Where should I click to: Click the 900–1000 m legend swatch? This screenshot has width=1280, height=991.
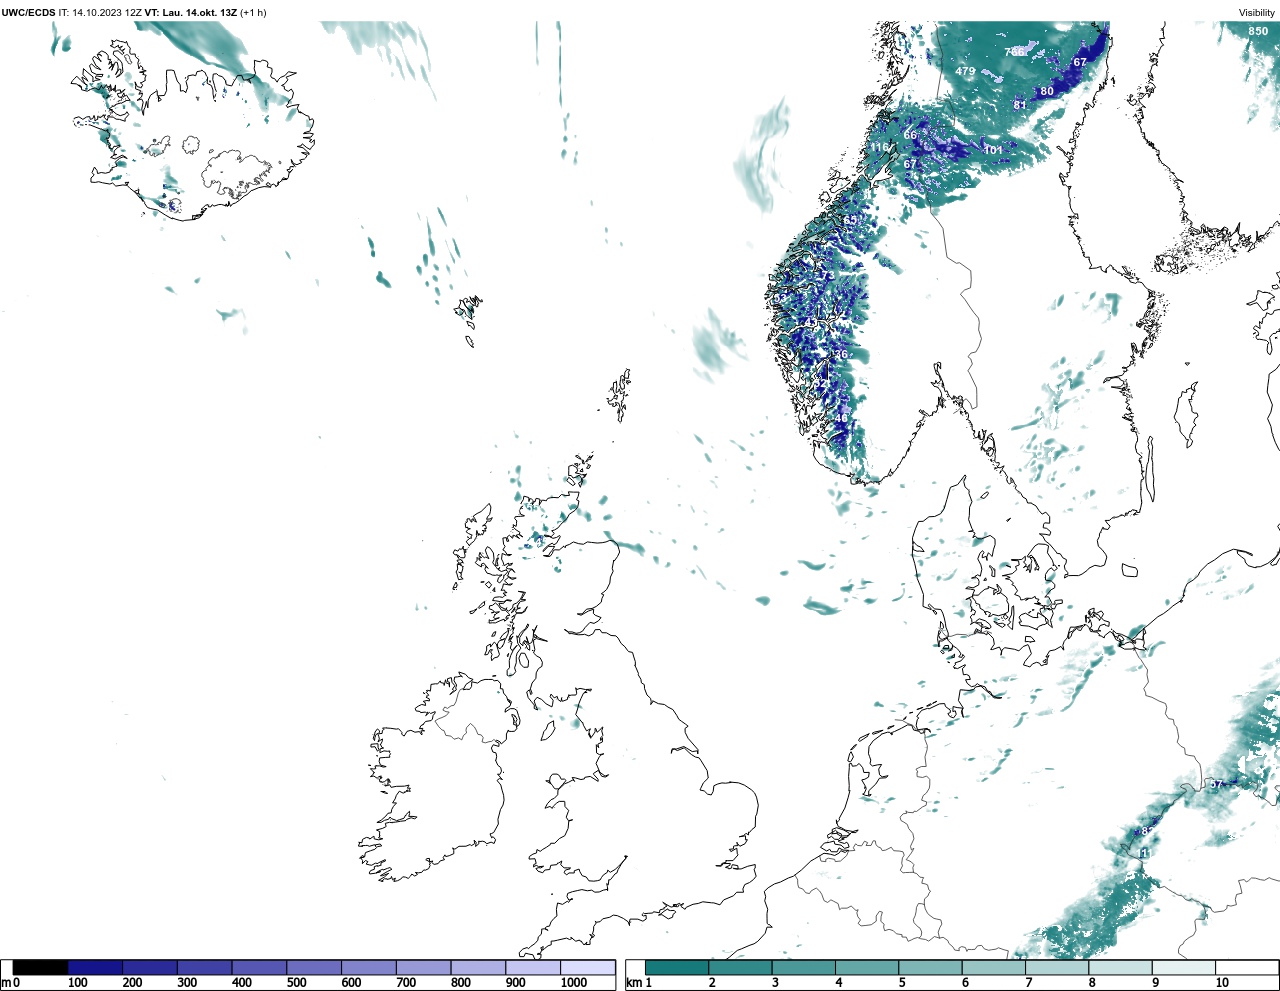tap(532, 968)
